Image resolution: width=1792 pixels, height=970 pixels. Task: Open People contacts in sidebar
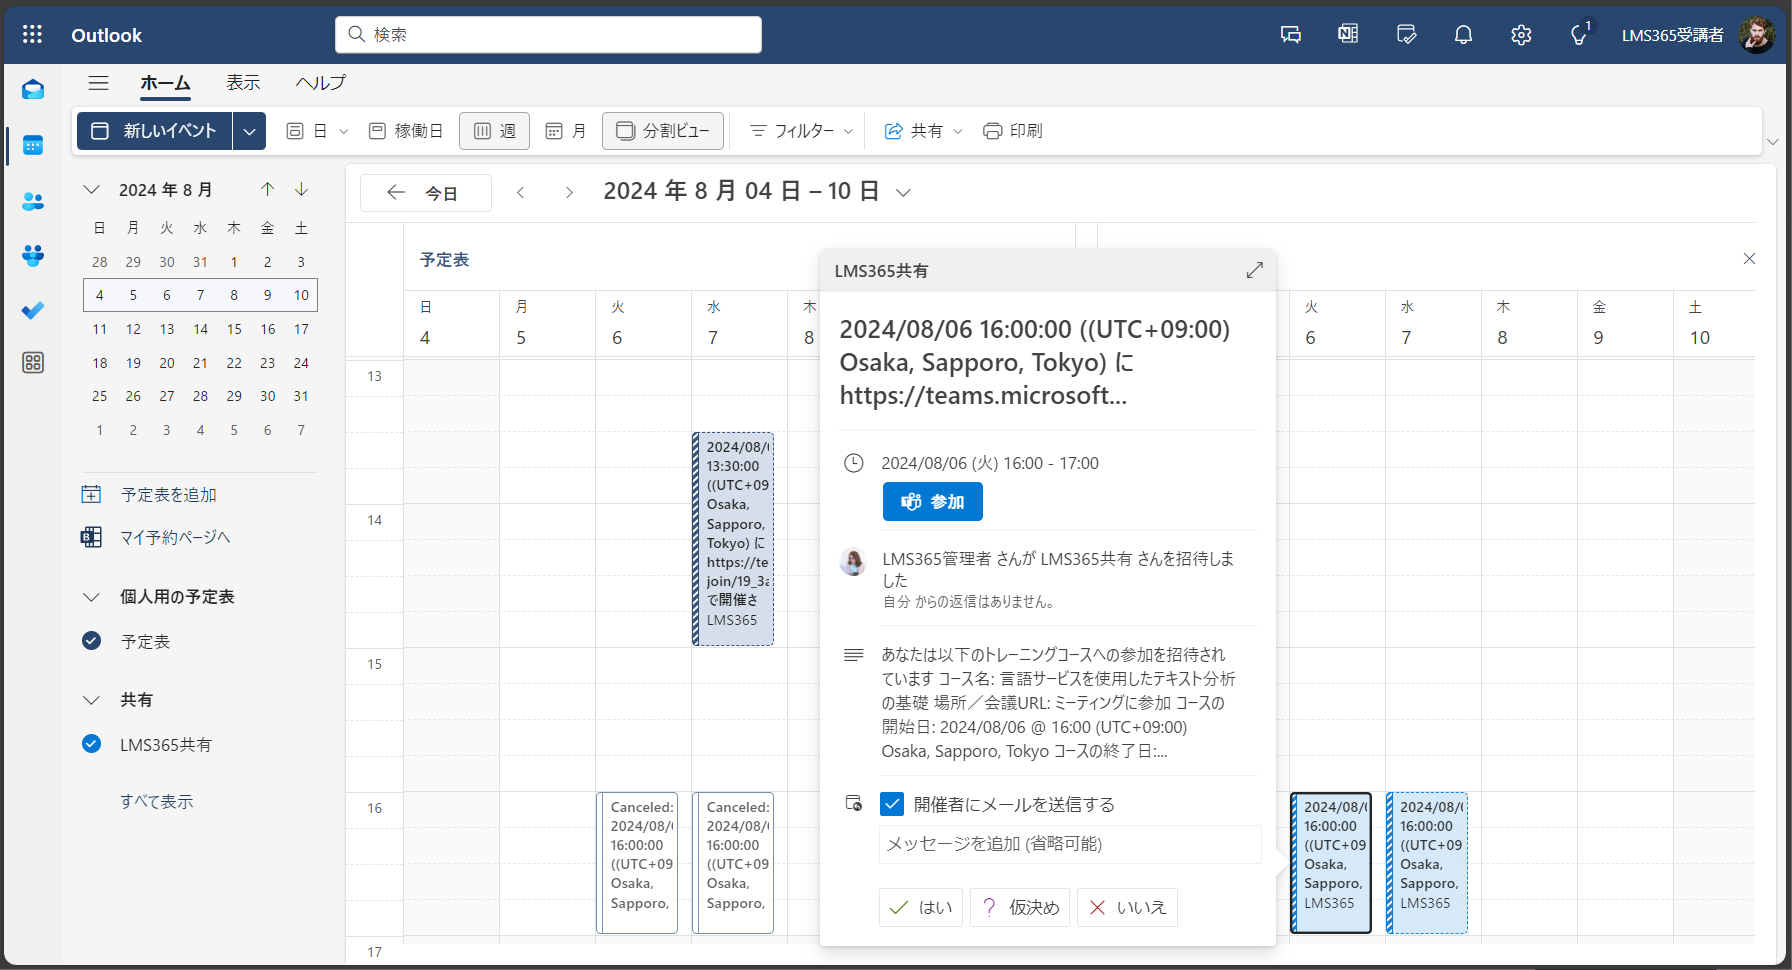[x=33, y=201]
